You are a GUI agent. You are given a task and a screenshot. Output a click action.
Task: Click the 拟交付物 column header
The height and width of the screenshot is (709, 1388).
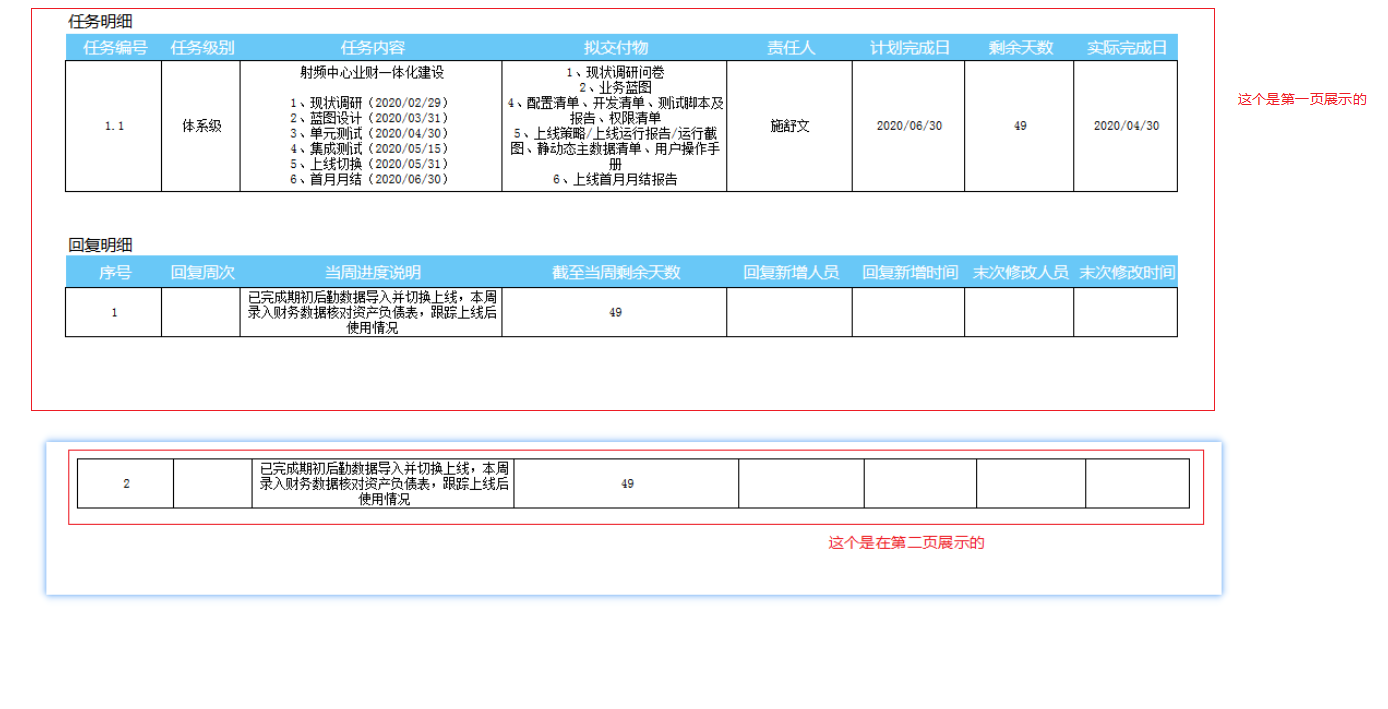pos(616,48)
